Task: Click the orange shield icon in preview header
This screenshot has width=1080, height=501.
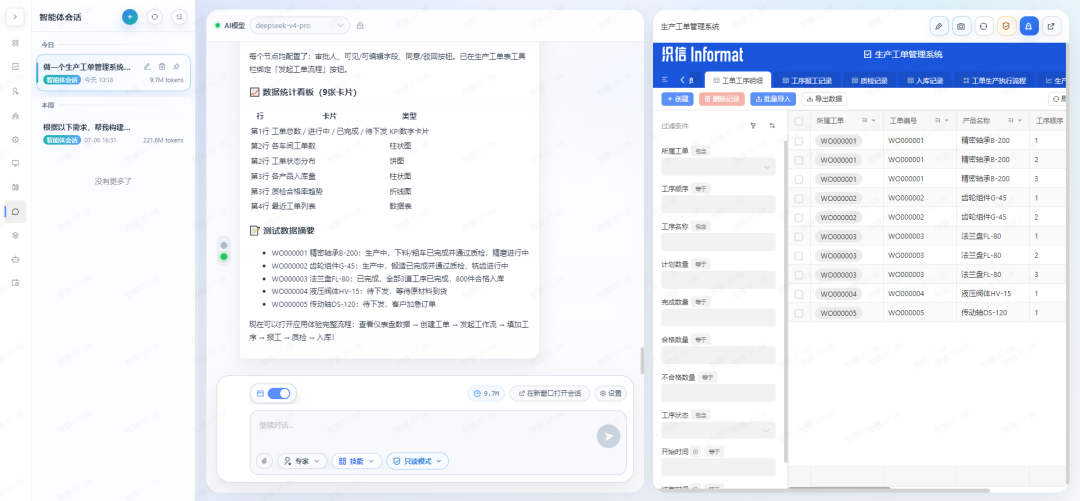Action: (1006, 26)
